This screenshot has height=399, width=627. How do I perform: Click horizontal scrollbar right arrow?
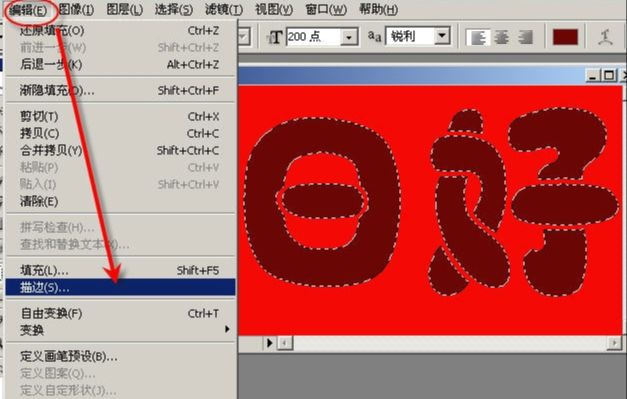coord(614,343)
